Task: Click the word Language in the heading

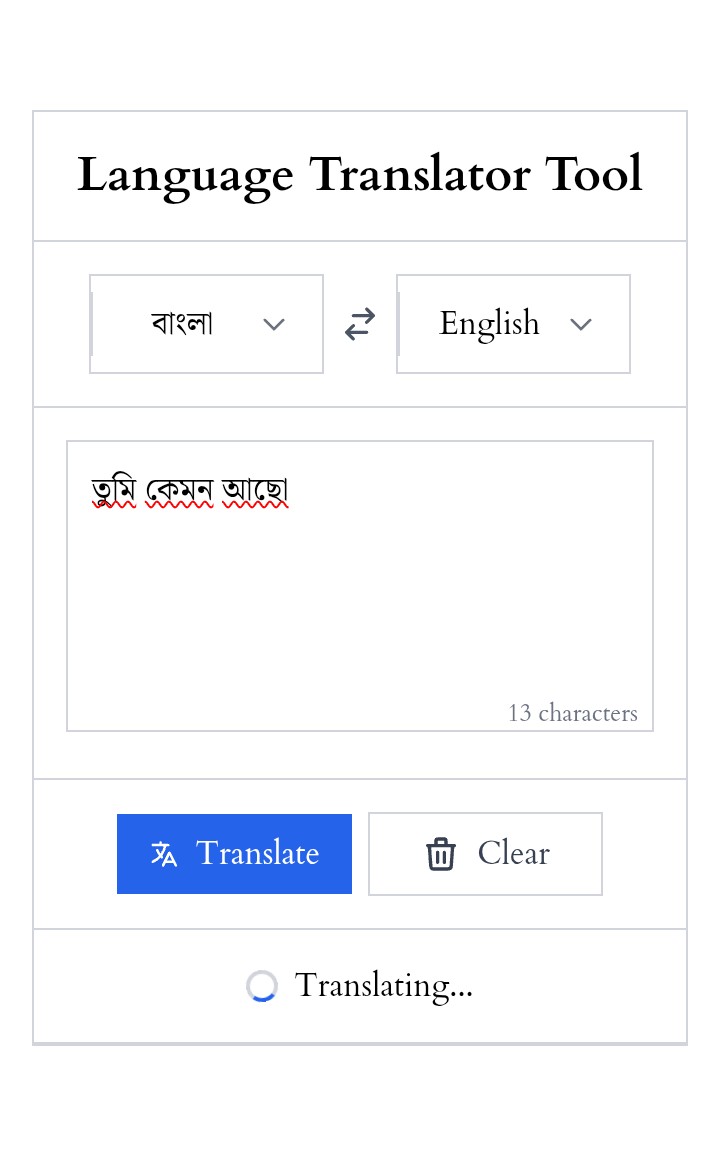Action: tap(185, 175)
